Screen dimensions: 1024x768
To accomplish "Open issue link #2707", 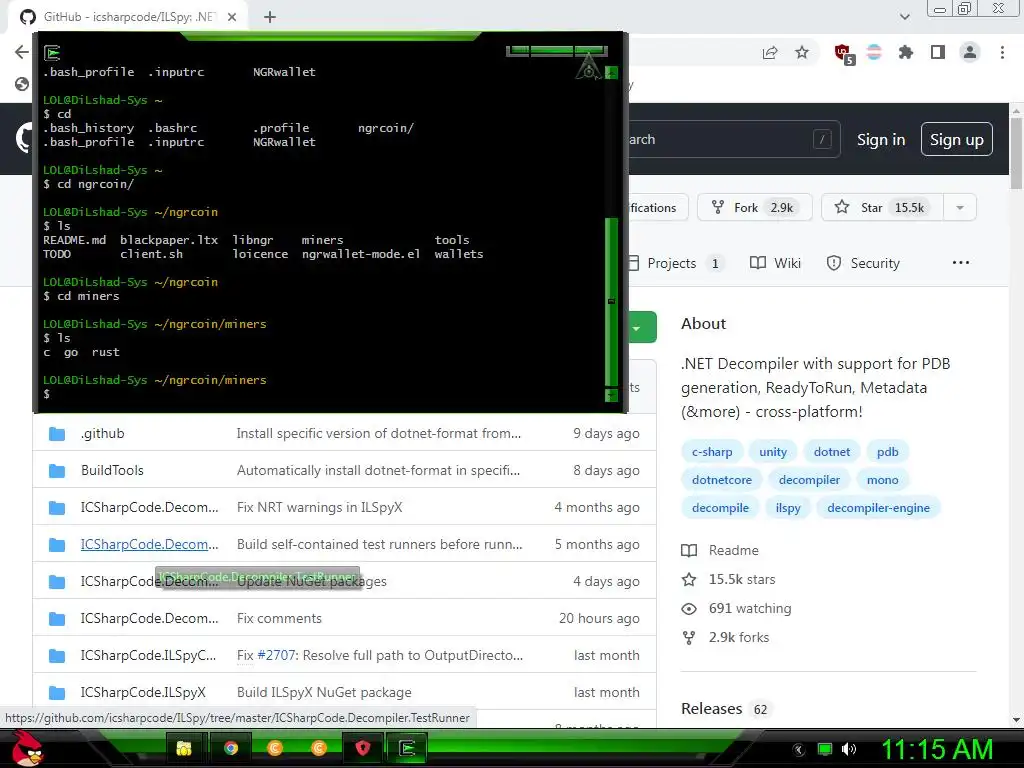I will 276,655.
